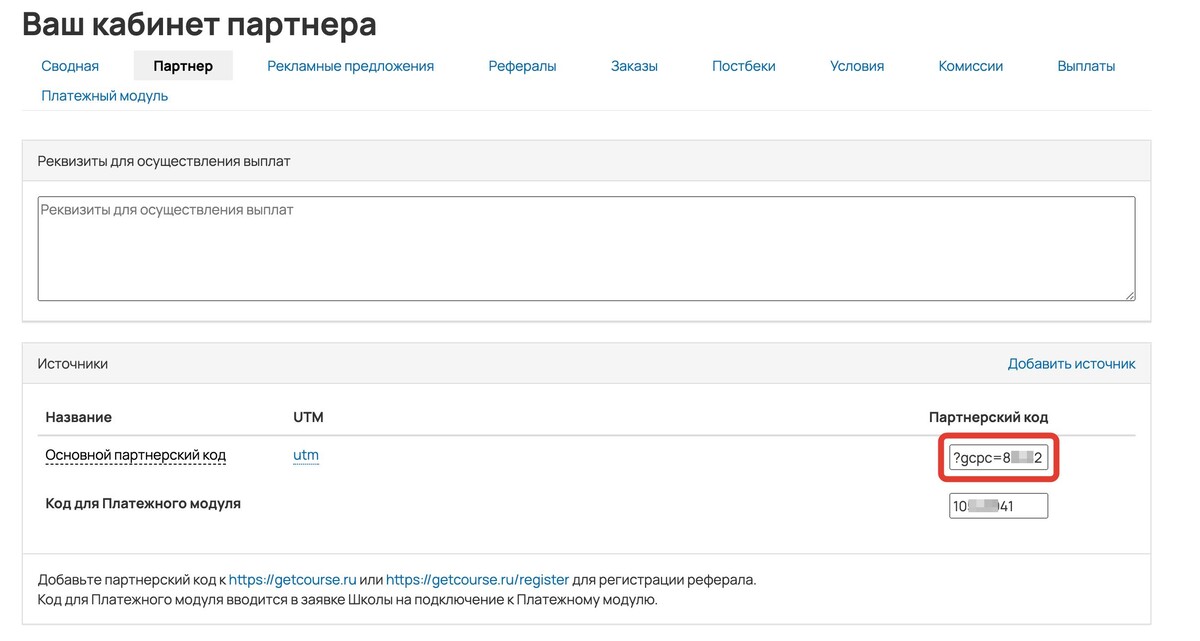The image size is (1200, 641).
Task: Select the Партнер tab
Action: (x=183, y=66)
